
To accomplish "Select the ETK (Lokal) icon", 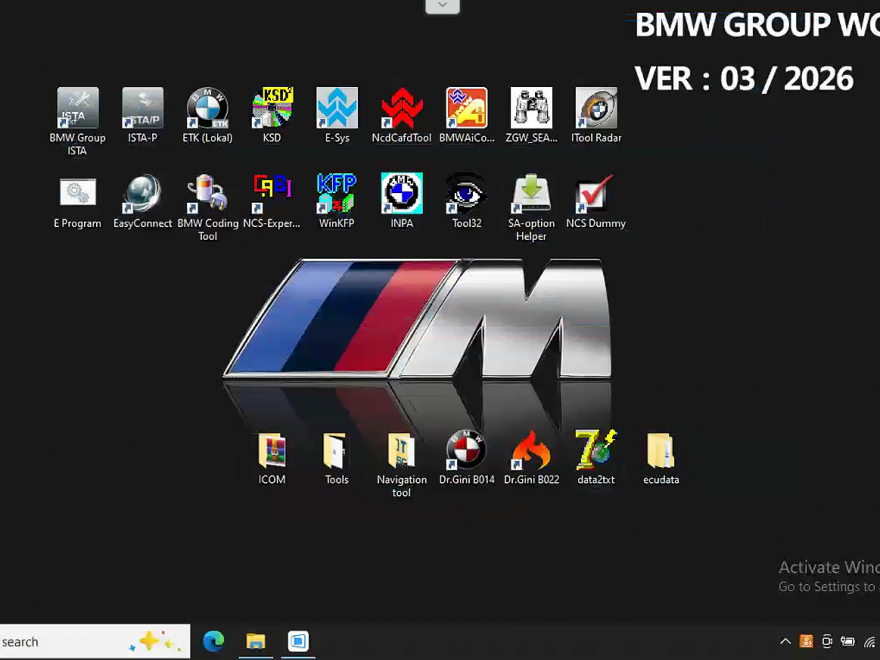I will pyautogui.click(x=207, y=109).
